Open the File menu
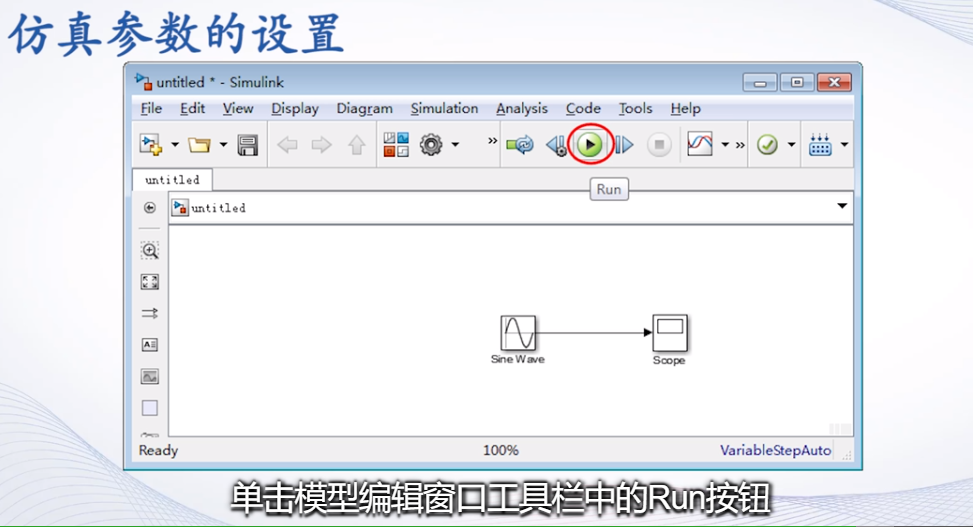The width and height of the screenshot is (973, 527). 151,109
